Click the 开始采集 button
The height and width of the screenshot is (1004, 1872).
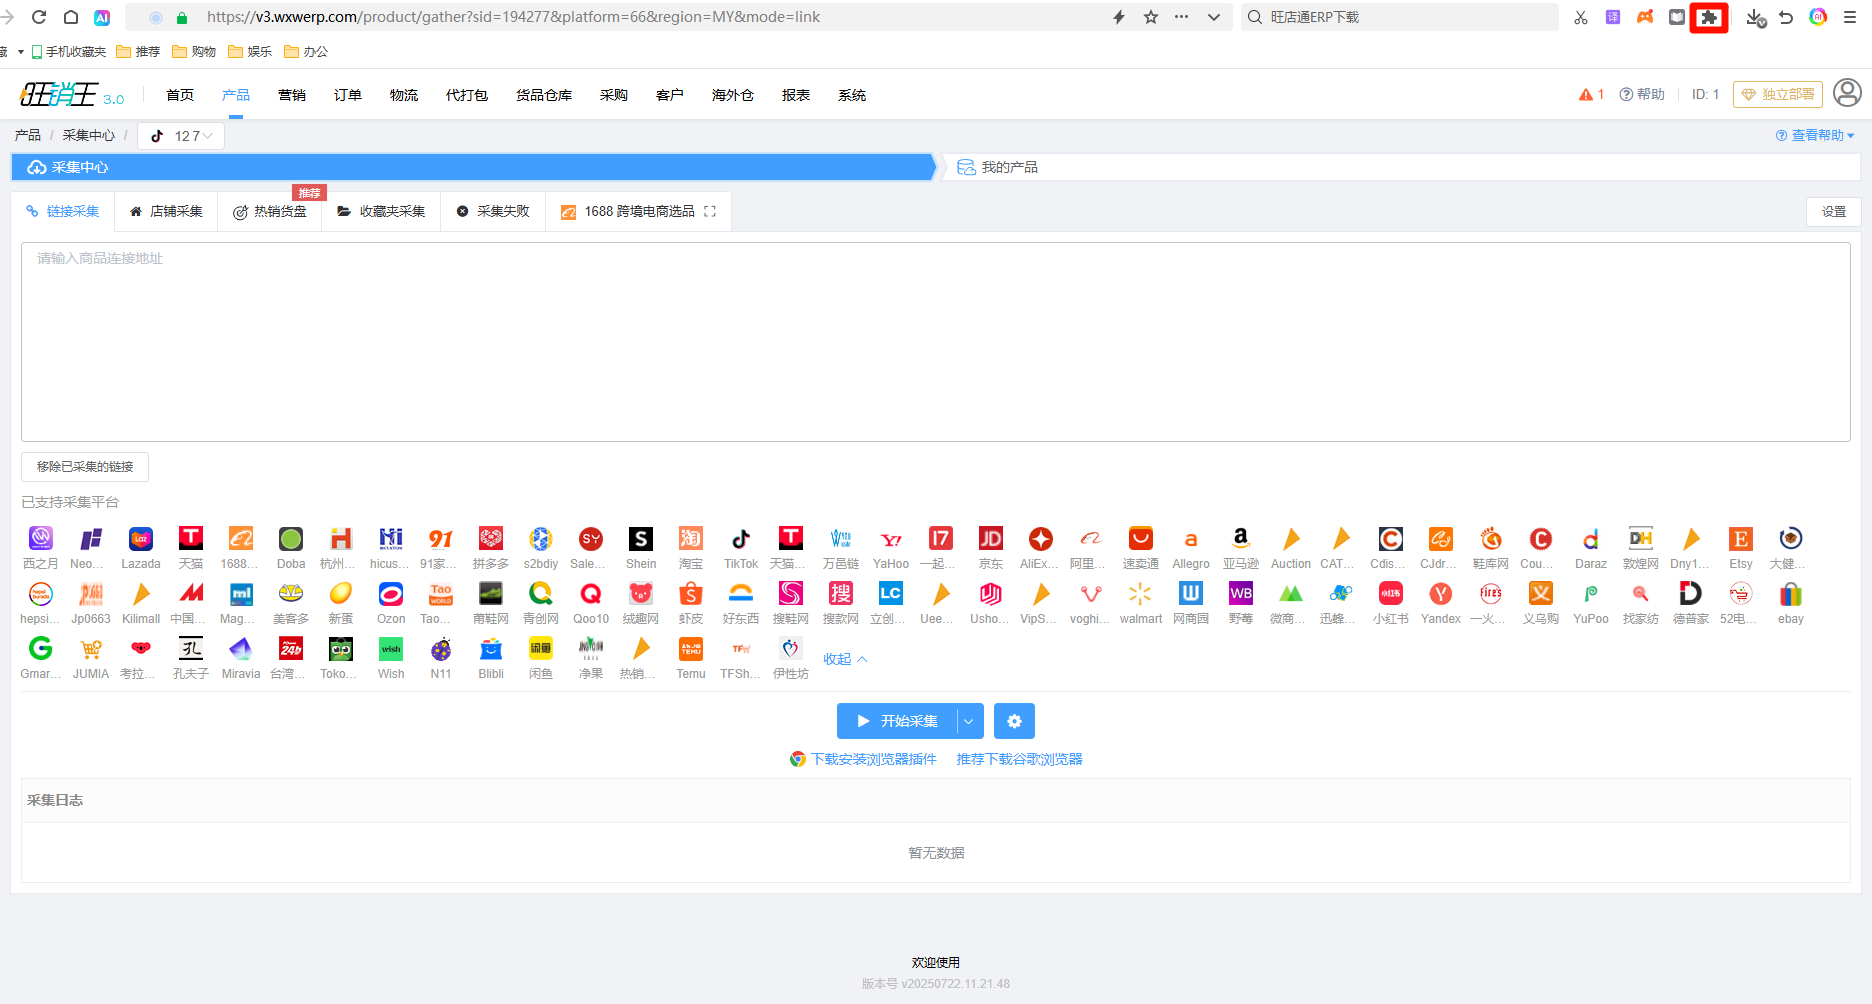click(x=898, y=721)
